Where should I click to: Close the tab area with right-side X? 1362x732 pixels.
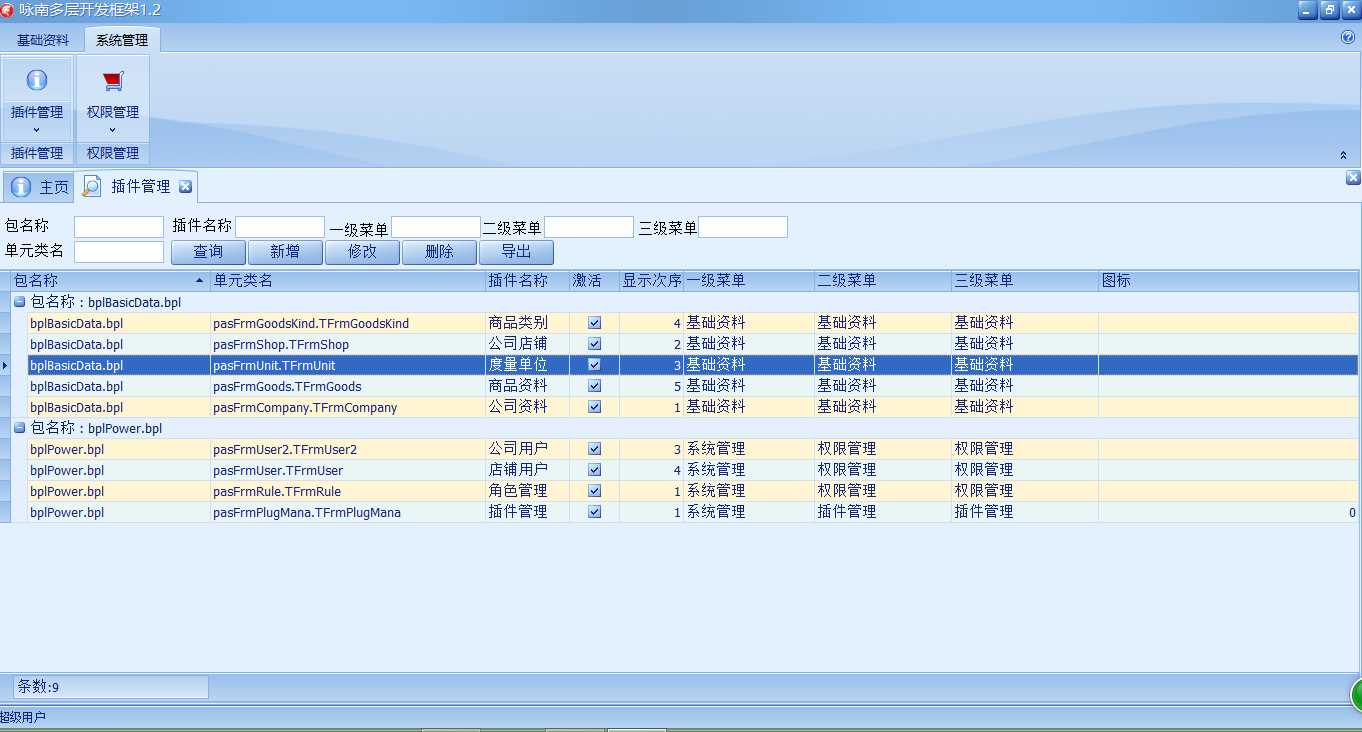point(1353,177)
